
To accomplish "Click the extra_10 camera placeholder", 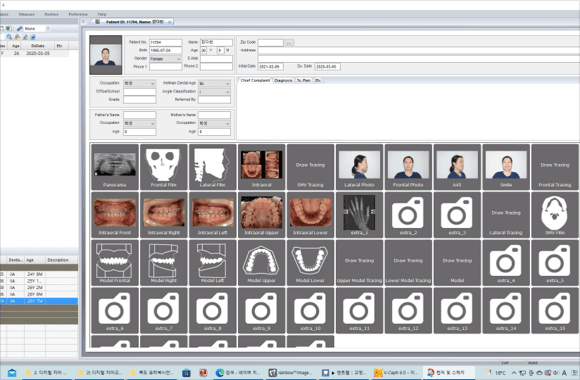I will [310, 310].
